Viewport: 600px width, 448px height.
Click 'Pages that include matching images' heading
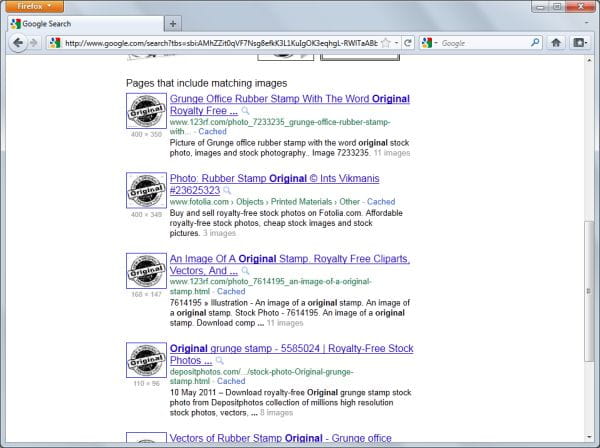(207, 83)
